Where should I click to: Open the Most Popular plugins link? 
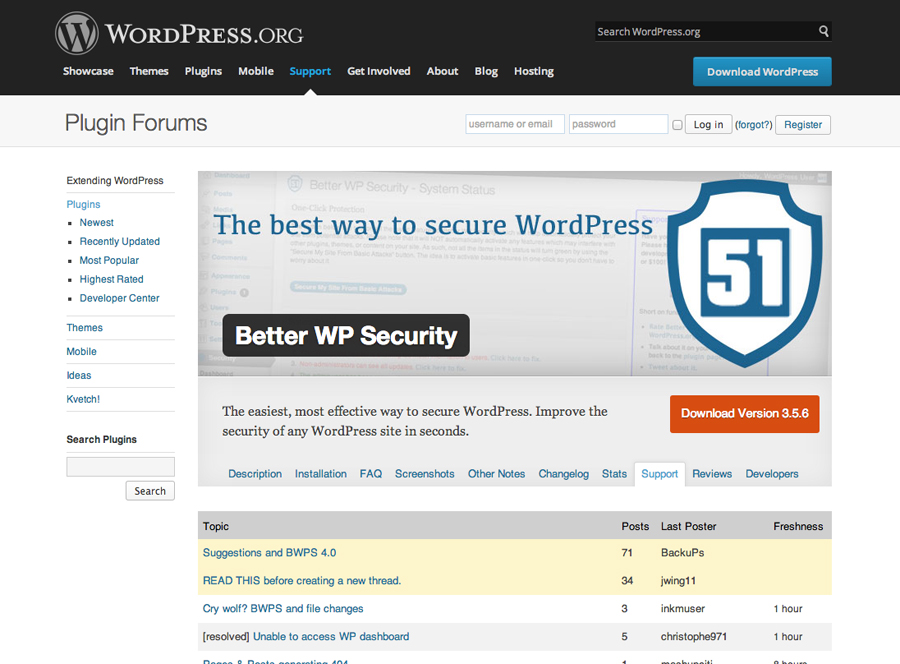click(x=109, y=261)
